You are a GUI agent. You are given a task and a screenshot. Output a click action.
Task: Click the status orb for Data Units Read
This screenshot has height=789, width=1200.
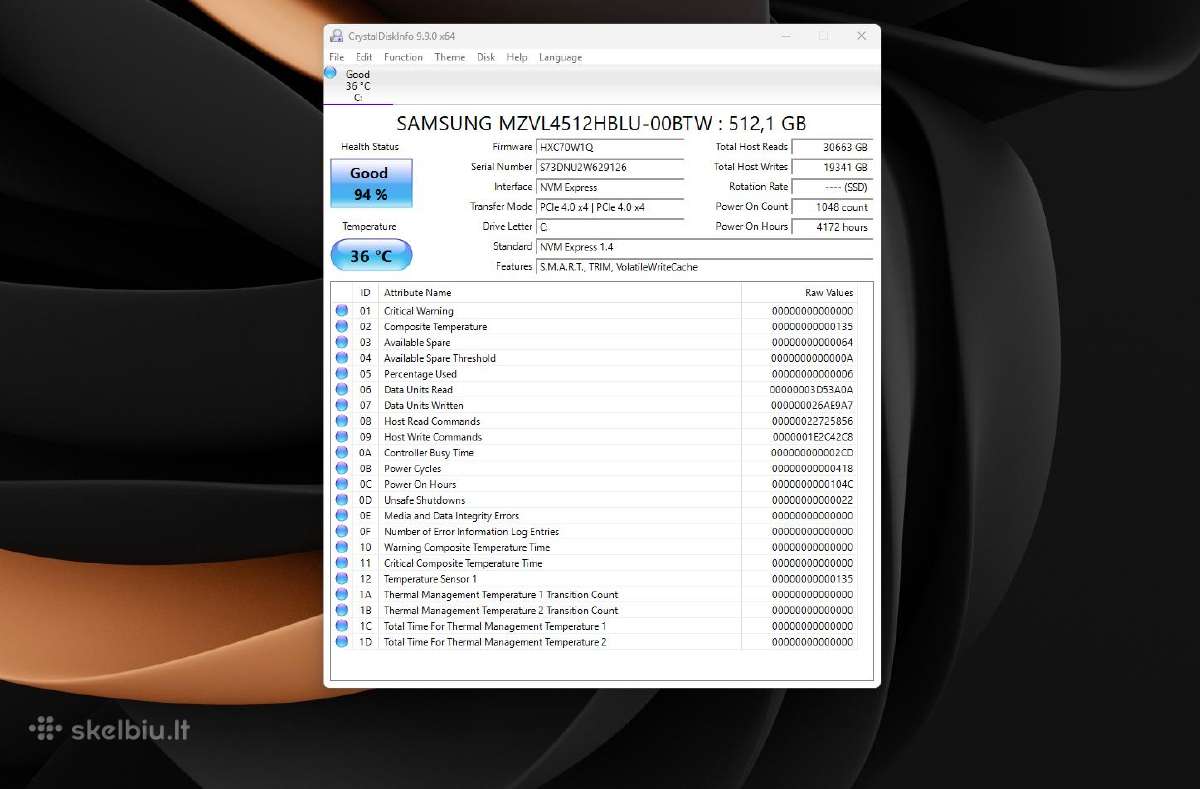[342, 390]
